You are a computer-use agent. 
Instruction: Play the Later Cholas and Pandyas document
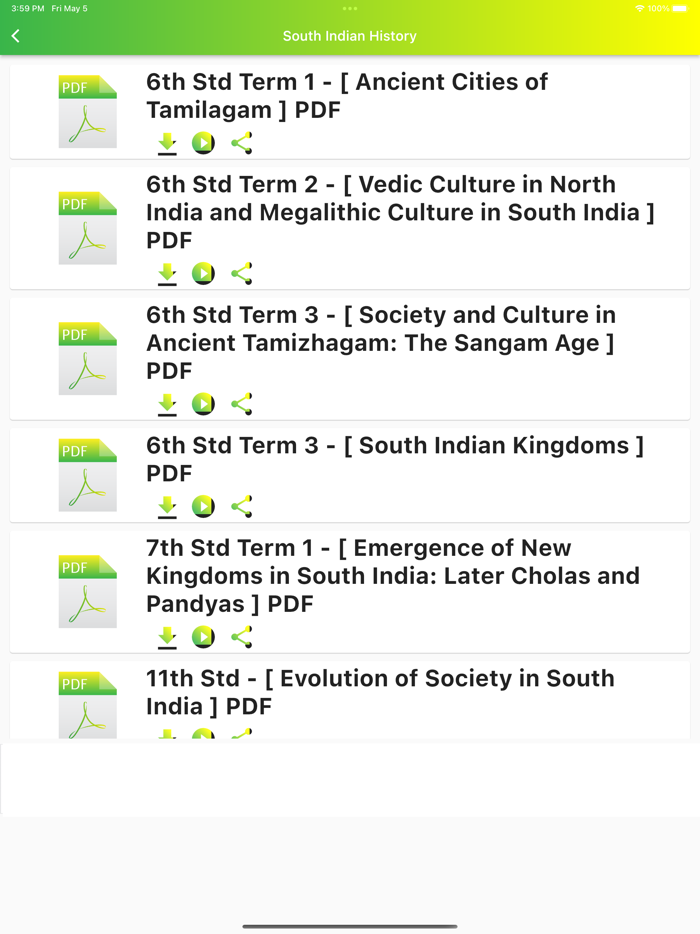point(203,636)
